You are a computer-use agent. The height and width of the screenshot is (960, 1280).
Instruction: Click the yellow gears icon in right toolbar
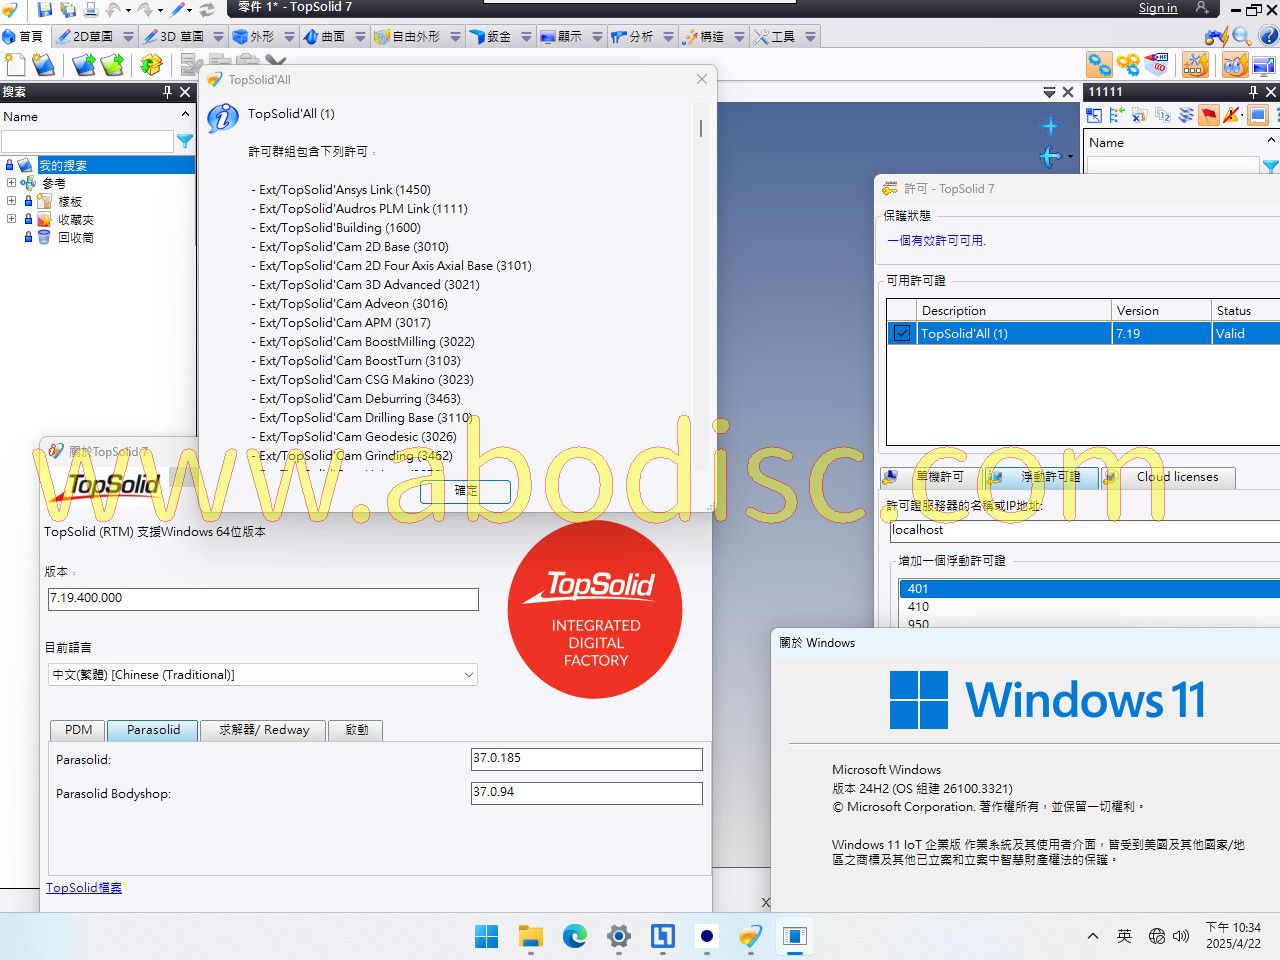point(1128,65)
